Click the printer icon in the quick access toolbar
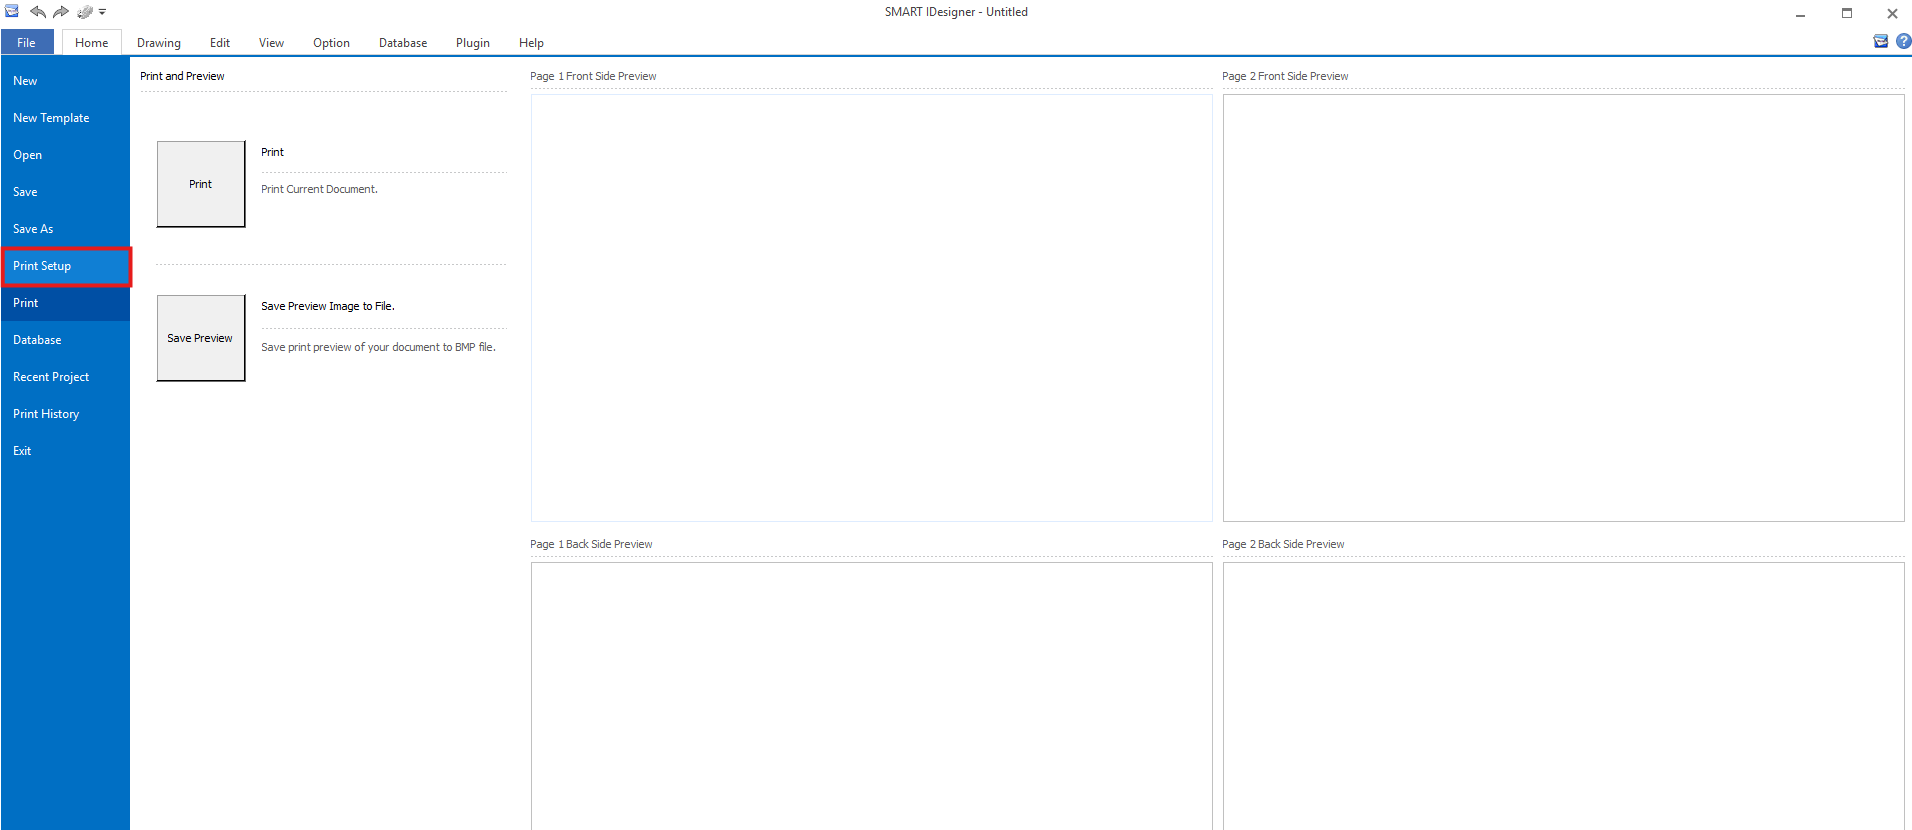This screenshot has height=830, width=1912. pos(85,12)
